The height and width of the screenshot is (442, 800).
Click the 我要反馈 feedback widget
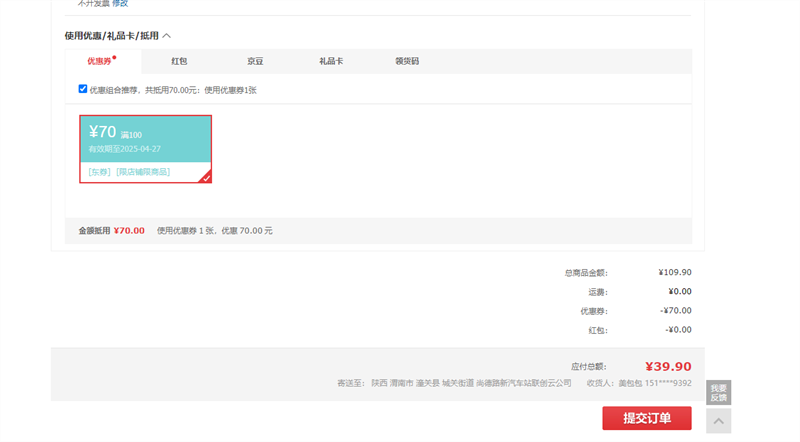[718, 392]
